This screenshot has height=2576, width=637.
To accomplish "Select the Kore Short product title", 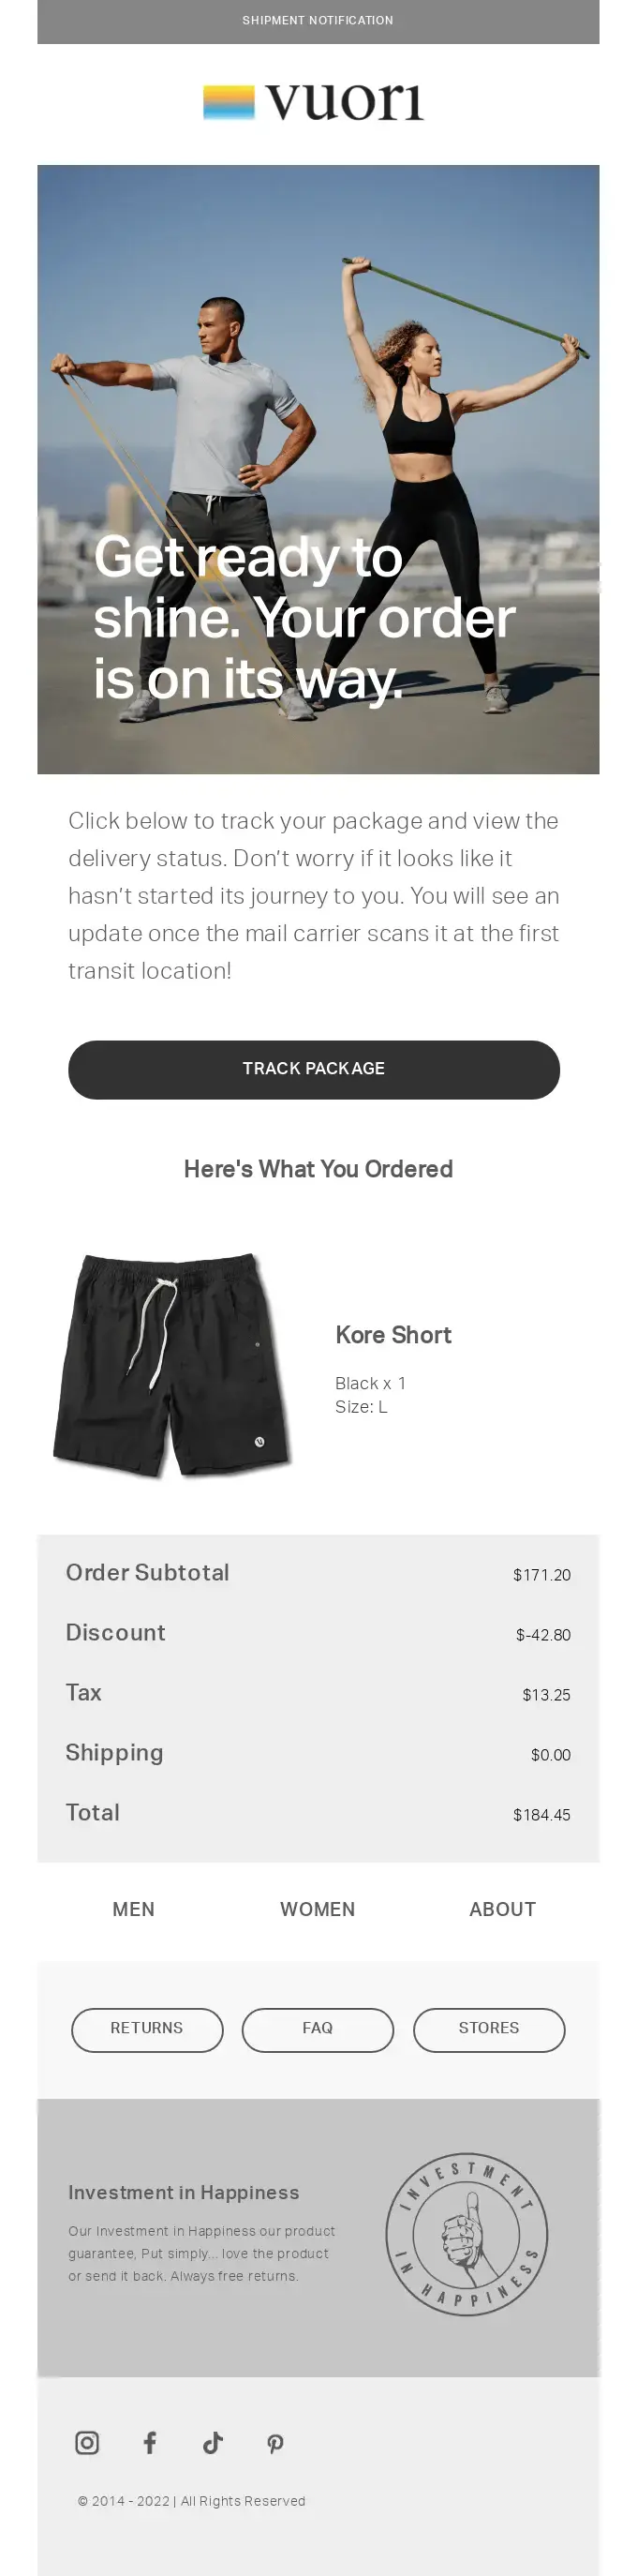I will coord(393,1335).
